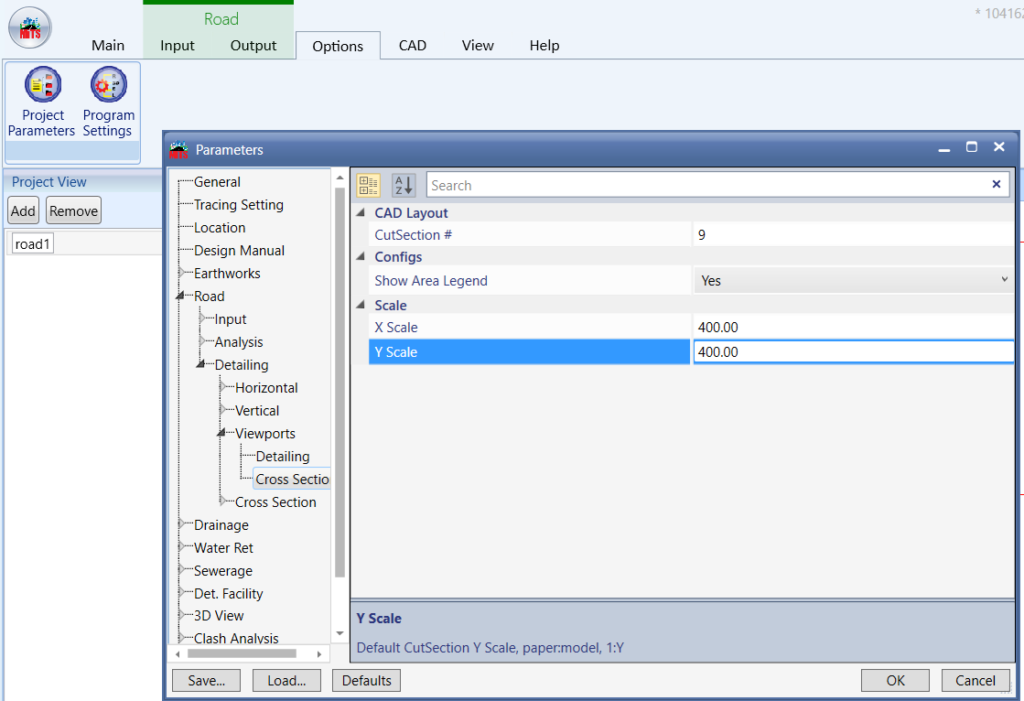This screenshot has height=701, width=1024.
Task: Expand the 3D View tree node
Action: pyautogui.click(x=182, y=615)
